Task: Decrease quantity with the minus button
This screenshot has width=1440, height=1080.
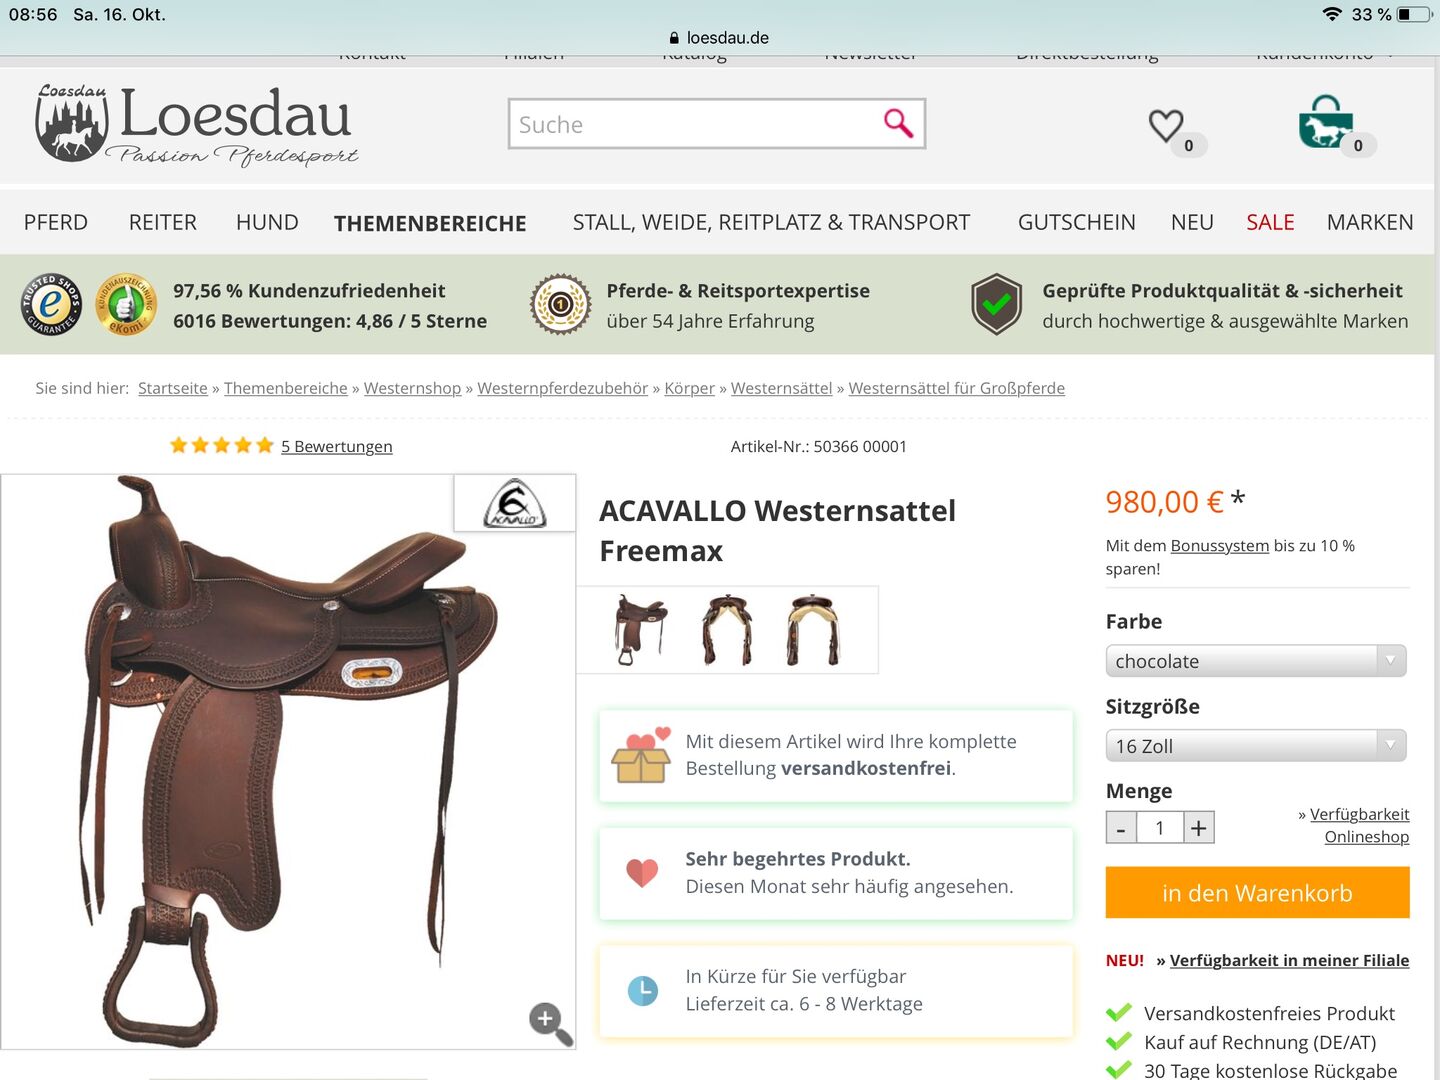Action: pos(1121,828)
